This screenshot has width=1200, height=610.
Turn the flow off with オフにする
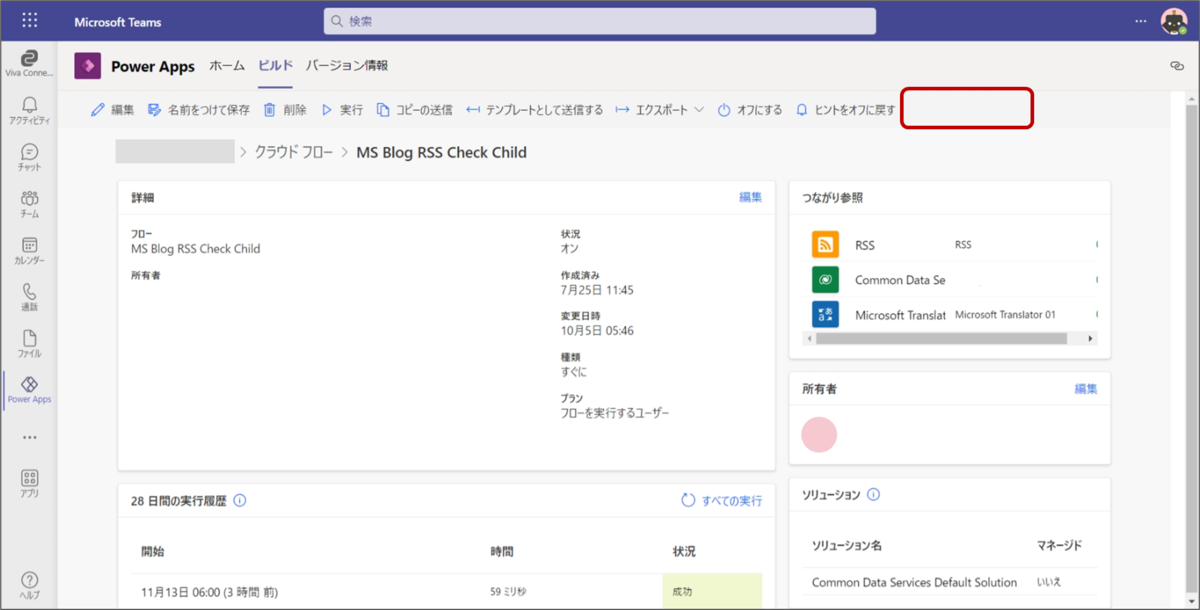click(750, 110)
